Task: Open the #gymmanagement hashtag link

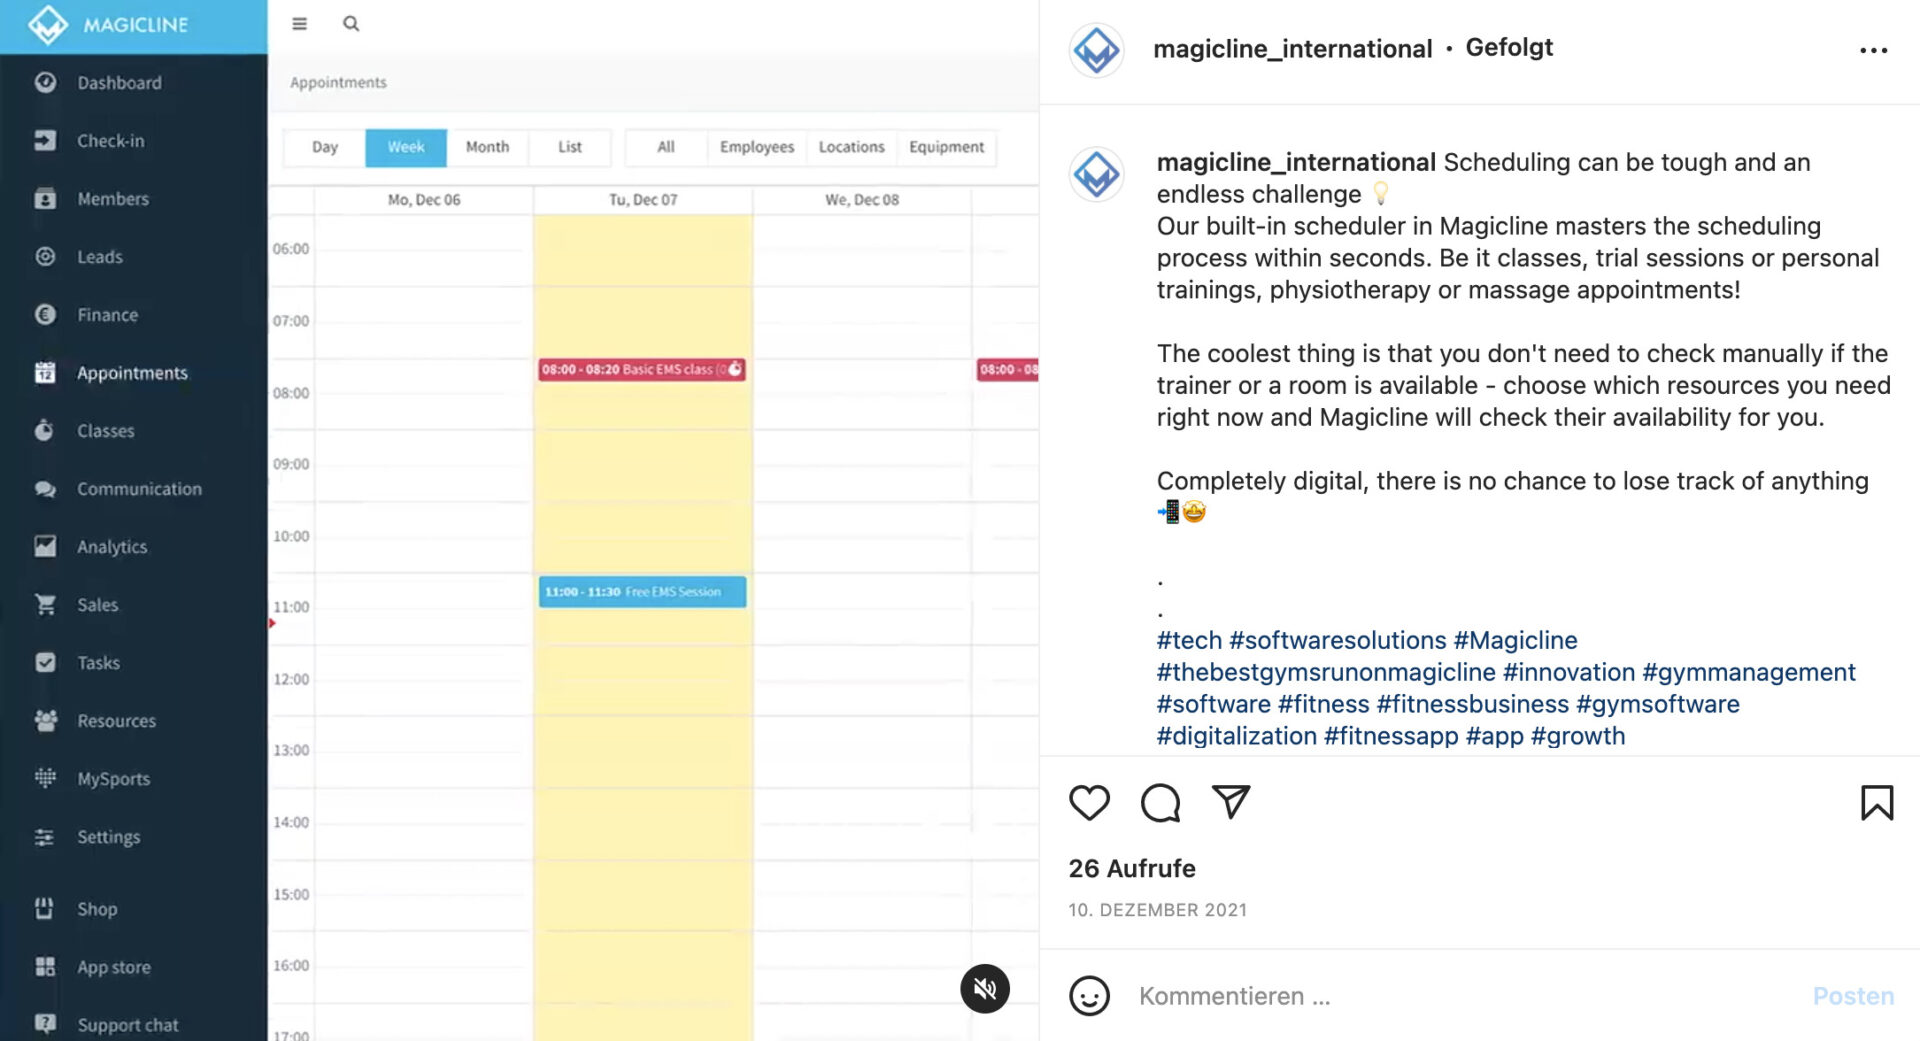Action: point(1748,672)
